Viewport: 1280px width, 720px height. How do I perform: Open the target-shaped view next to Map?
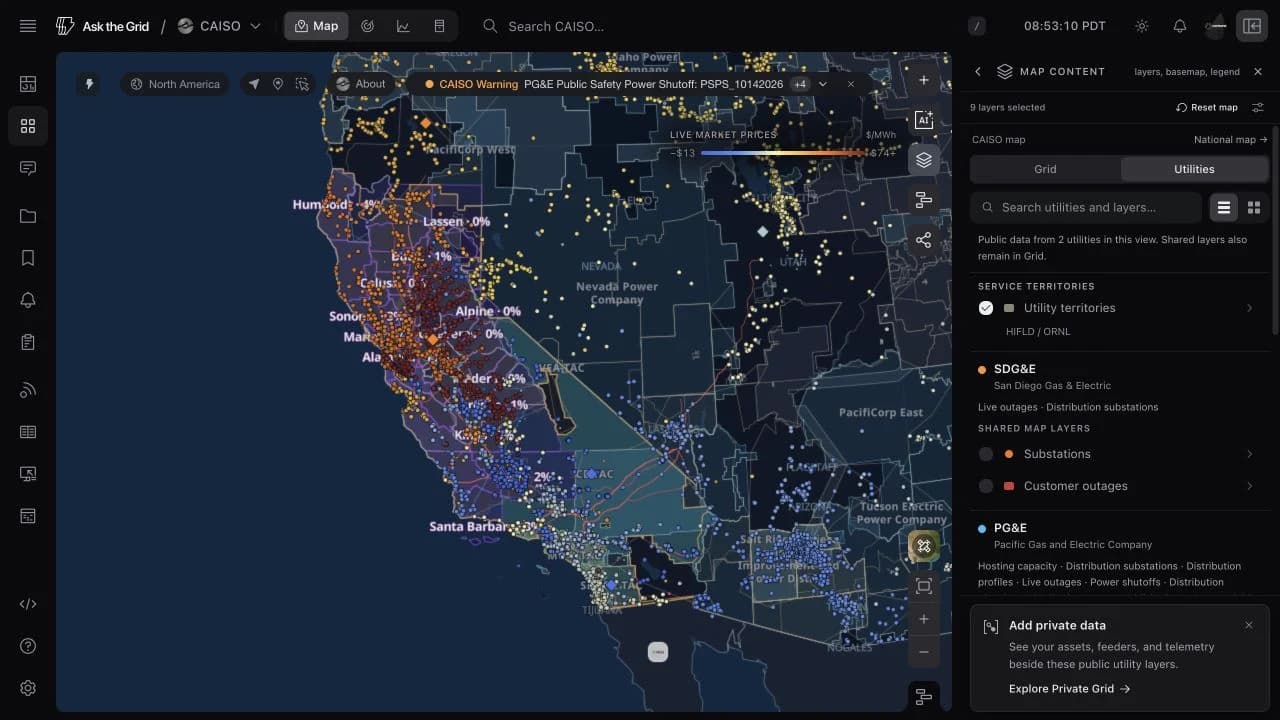[x=367, y=26]
